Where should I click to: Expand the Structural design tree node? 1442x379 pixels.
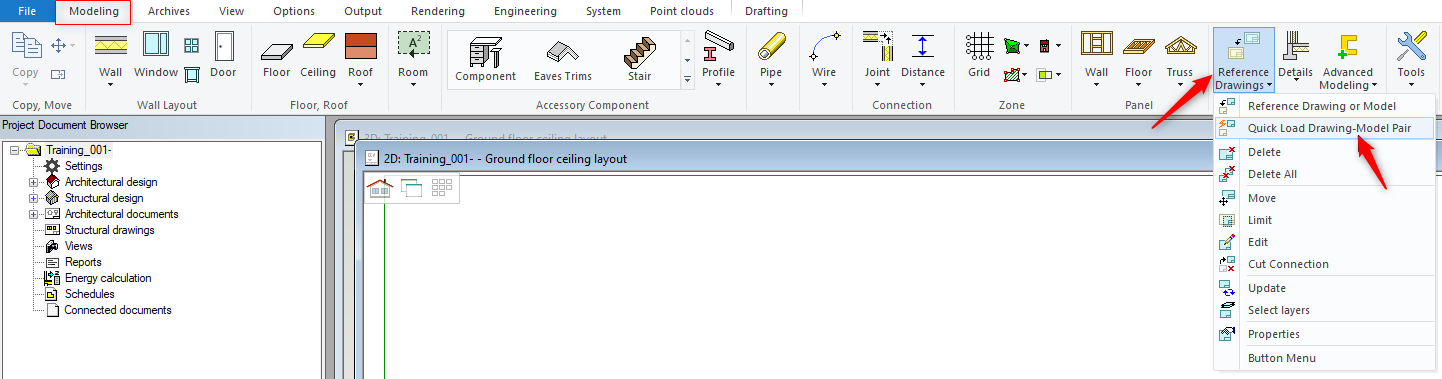point(33,198)
